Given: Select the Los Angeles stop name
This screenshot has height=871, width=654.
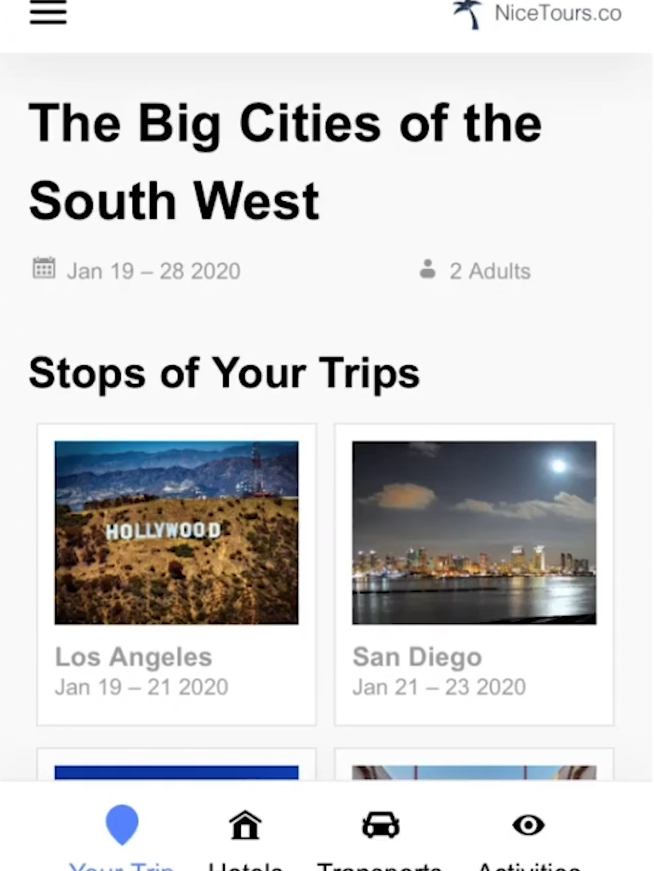Looking at the screenshot, I should pos(133,657).
